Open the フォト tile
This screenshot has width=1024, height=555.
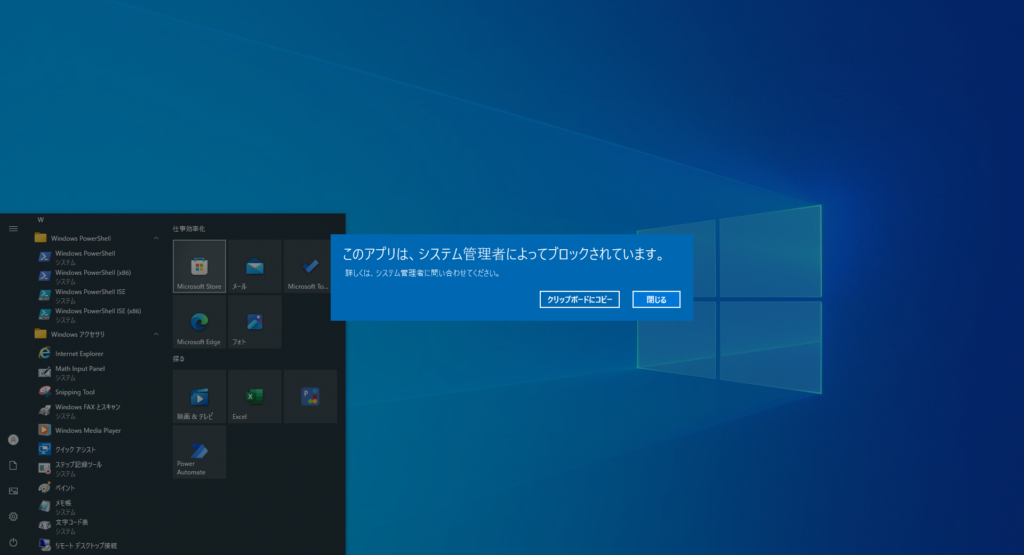coord(255,321)
